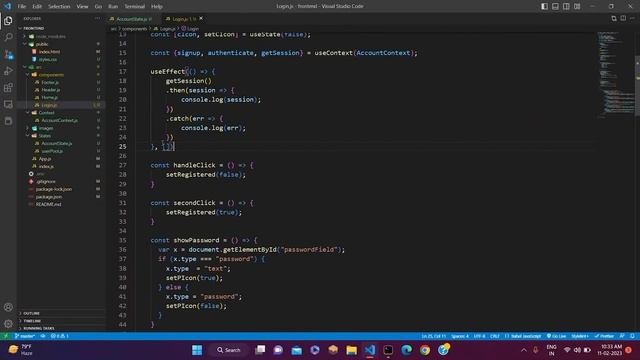Click the remote window indicator in the status bar
The height and width of the screenshot is (360, 640).
[x=6, y=336]
